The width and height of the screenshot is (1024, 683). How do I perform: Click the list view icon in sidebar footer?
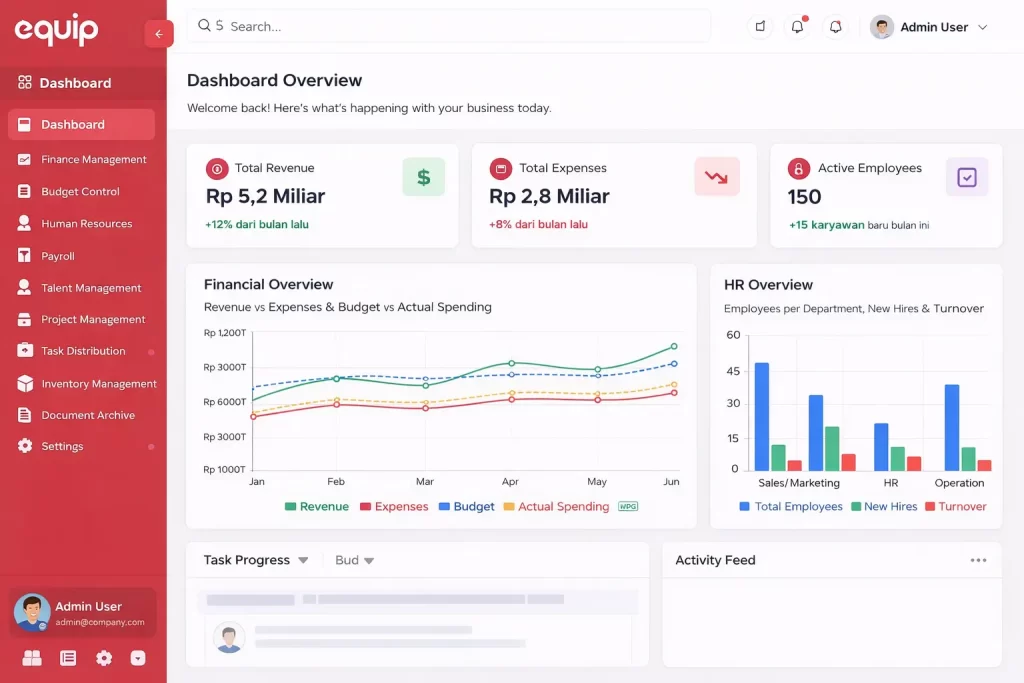coord(68,658)
